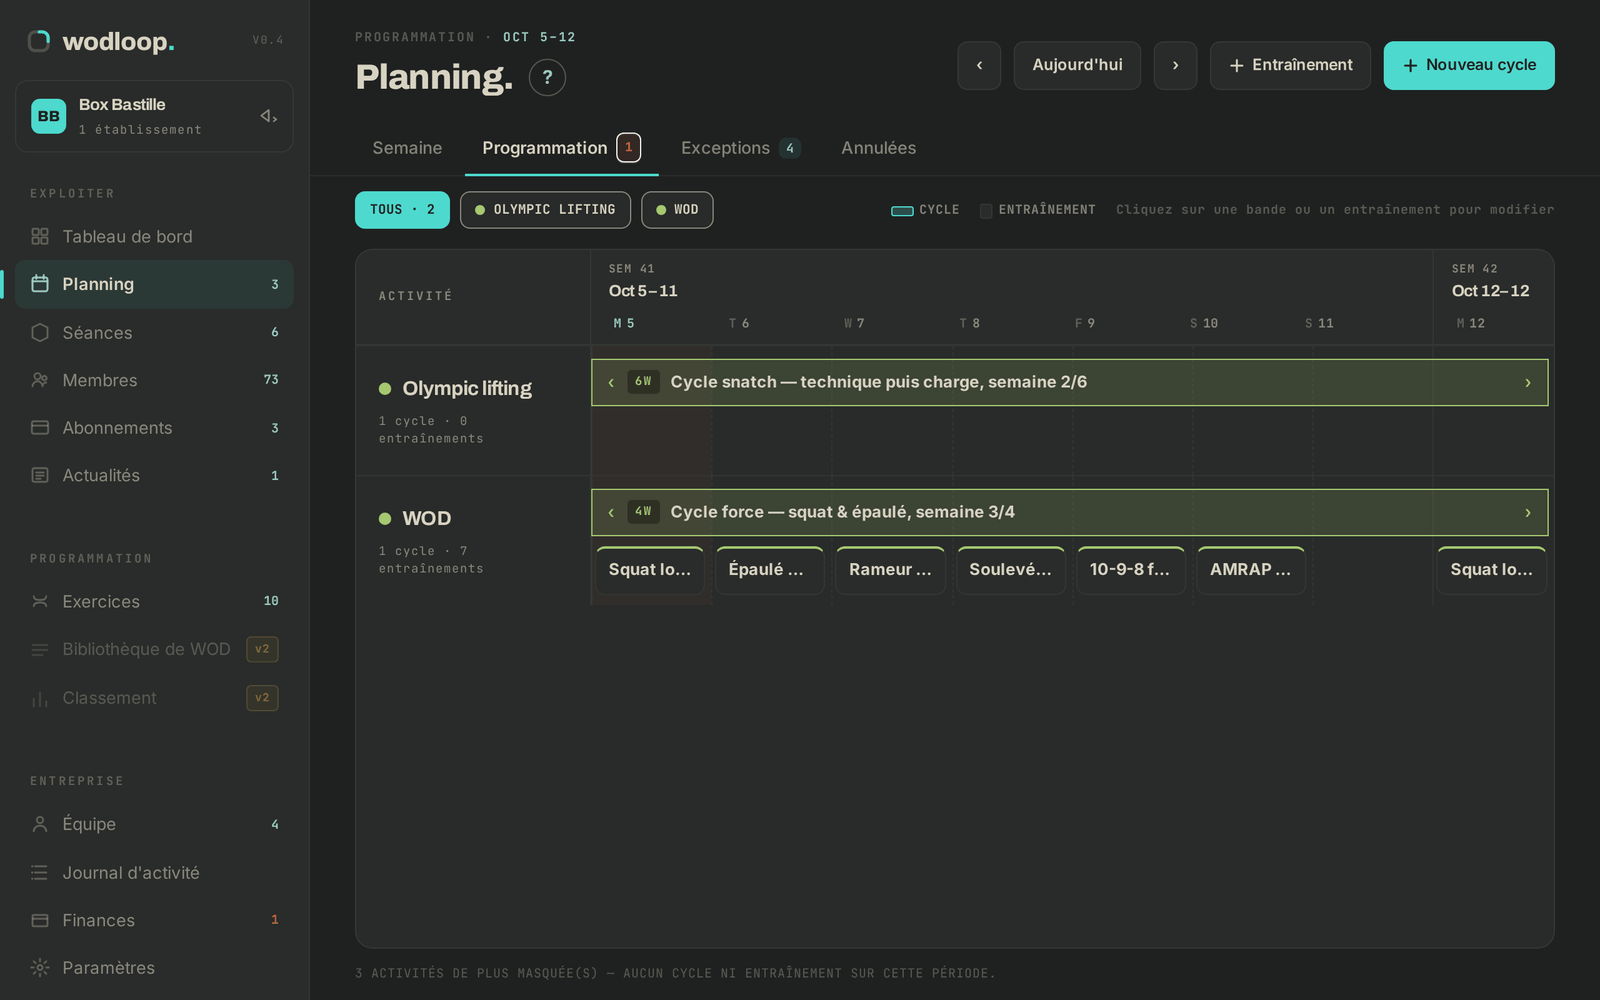Open the Classement sidebar link

coord(154,698)
